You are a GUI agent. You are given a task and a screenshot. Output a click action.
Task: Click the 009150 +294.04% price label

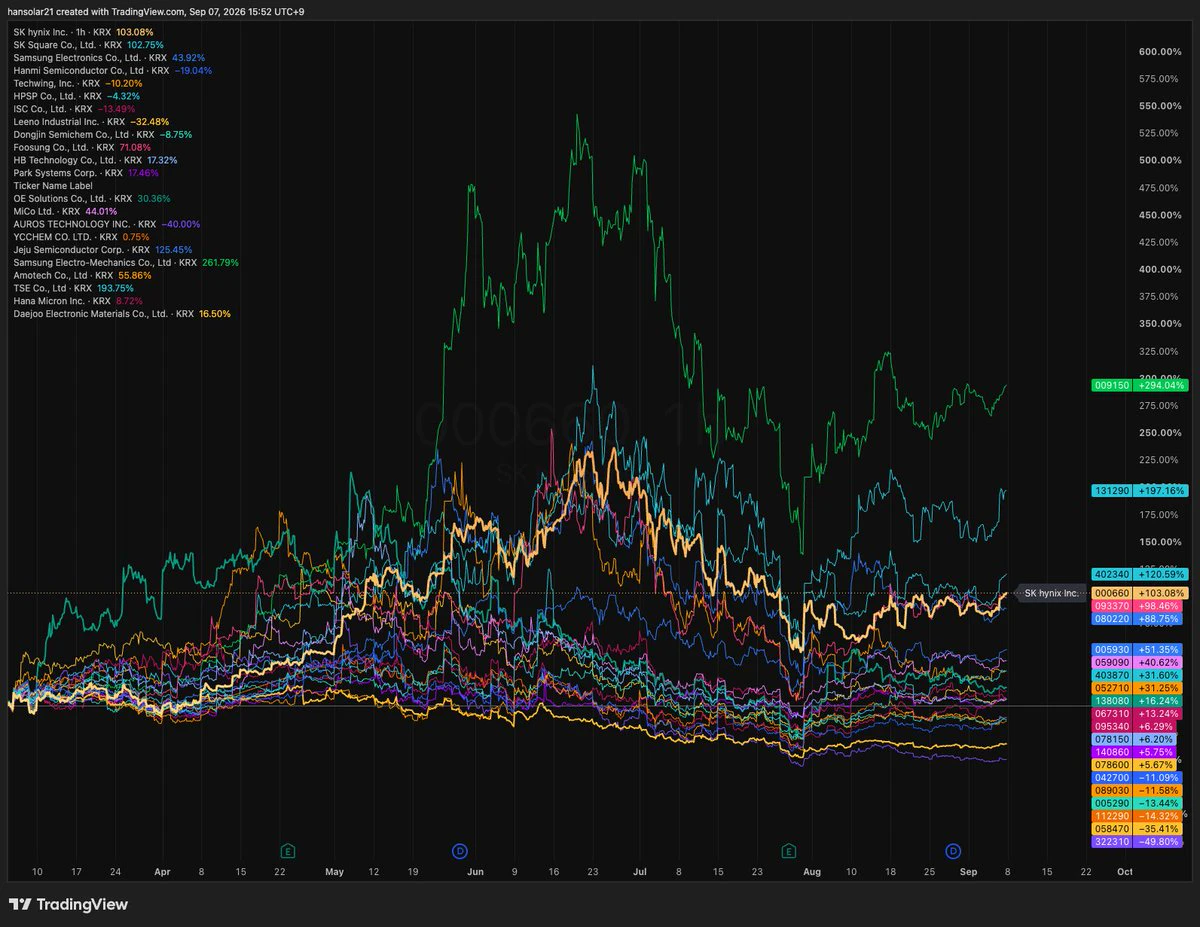coord(1139,385)
